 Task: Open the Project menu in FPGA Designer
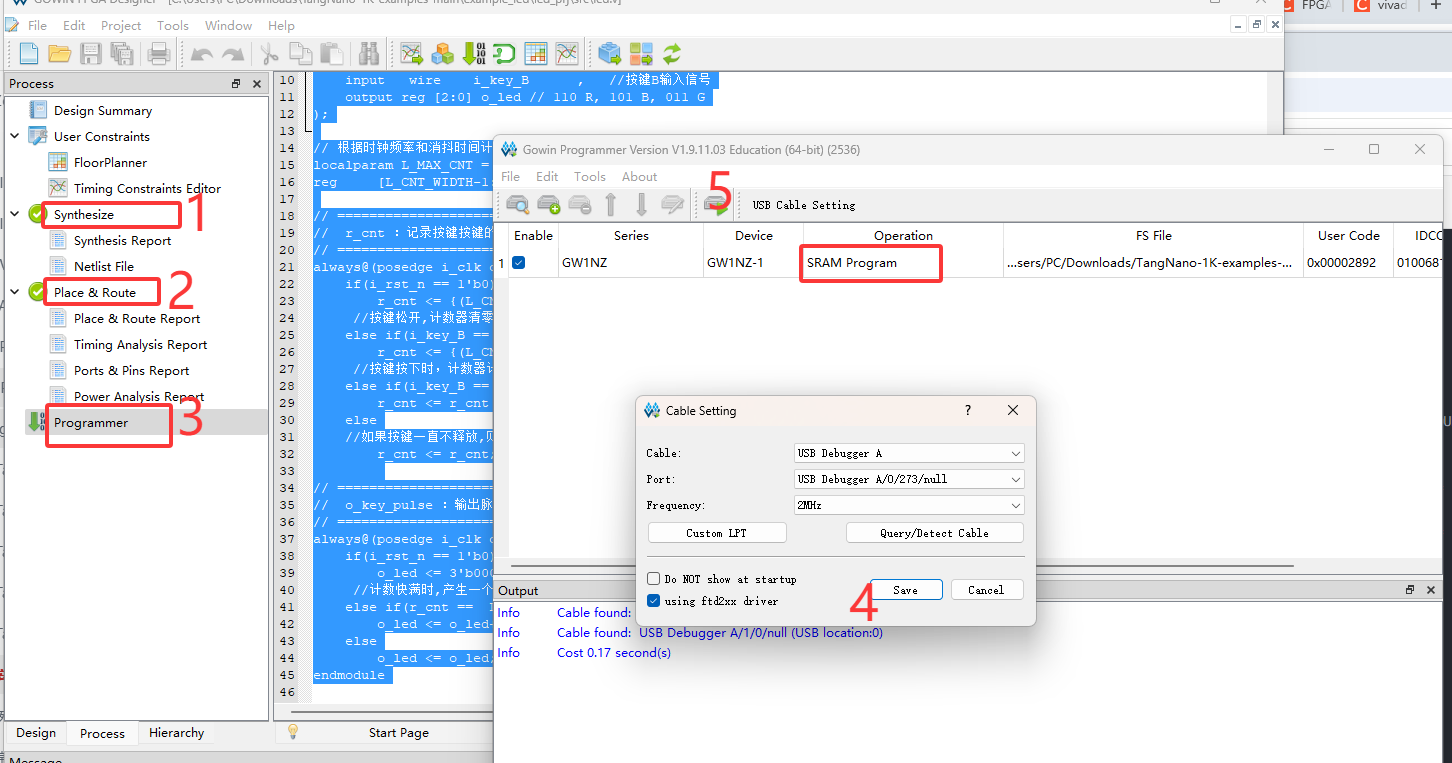click(121, 25)
